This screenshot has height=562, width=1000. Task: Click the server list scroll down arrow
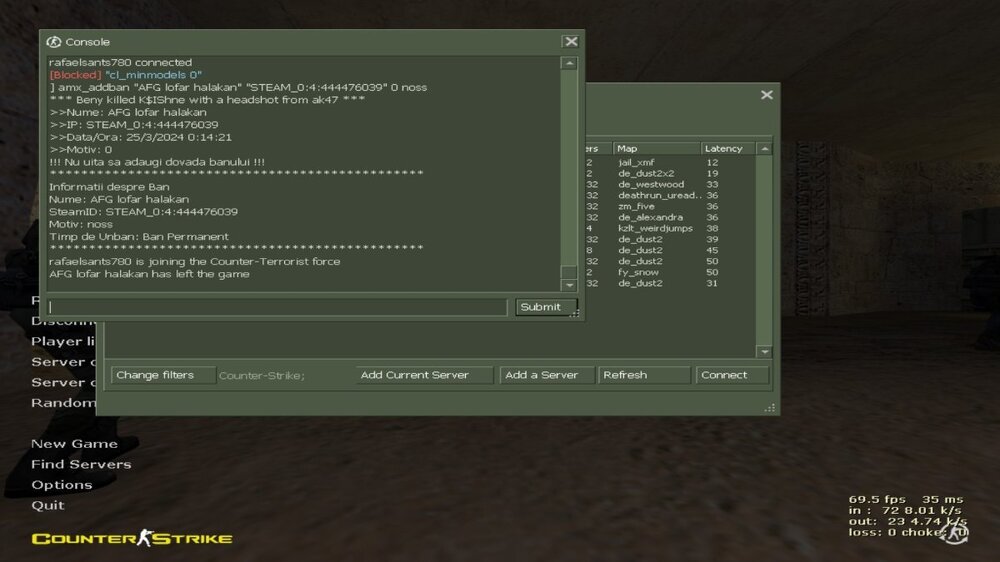764,351
